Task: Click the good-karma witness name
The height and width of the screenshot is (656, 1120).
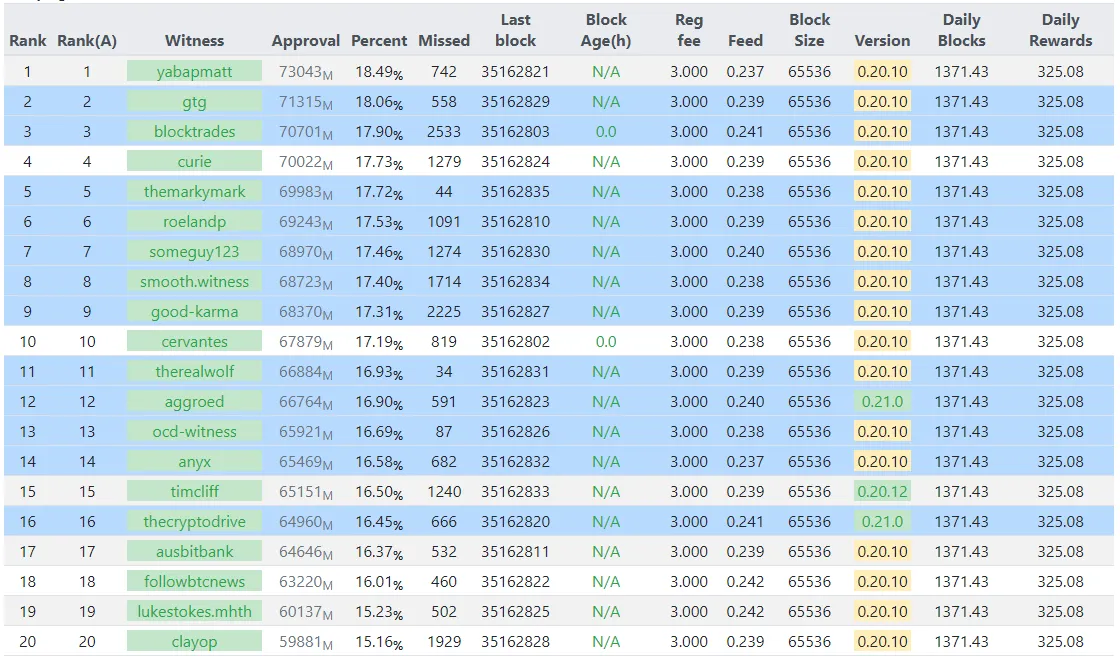Action: pyautogui.click(x=194, y=312)
